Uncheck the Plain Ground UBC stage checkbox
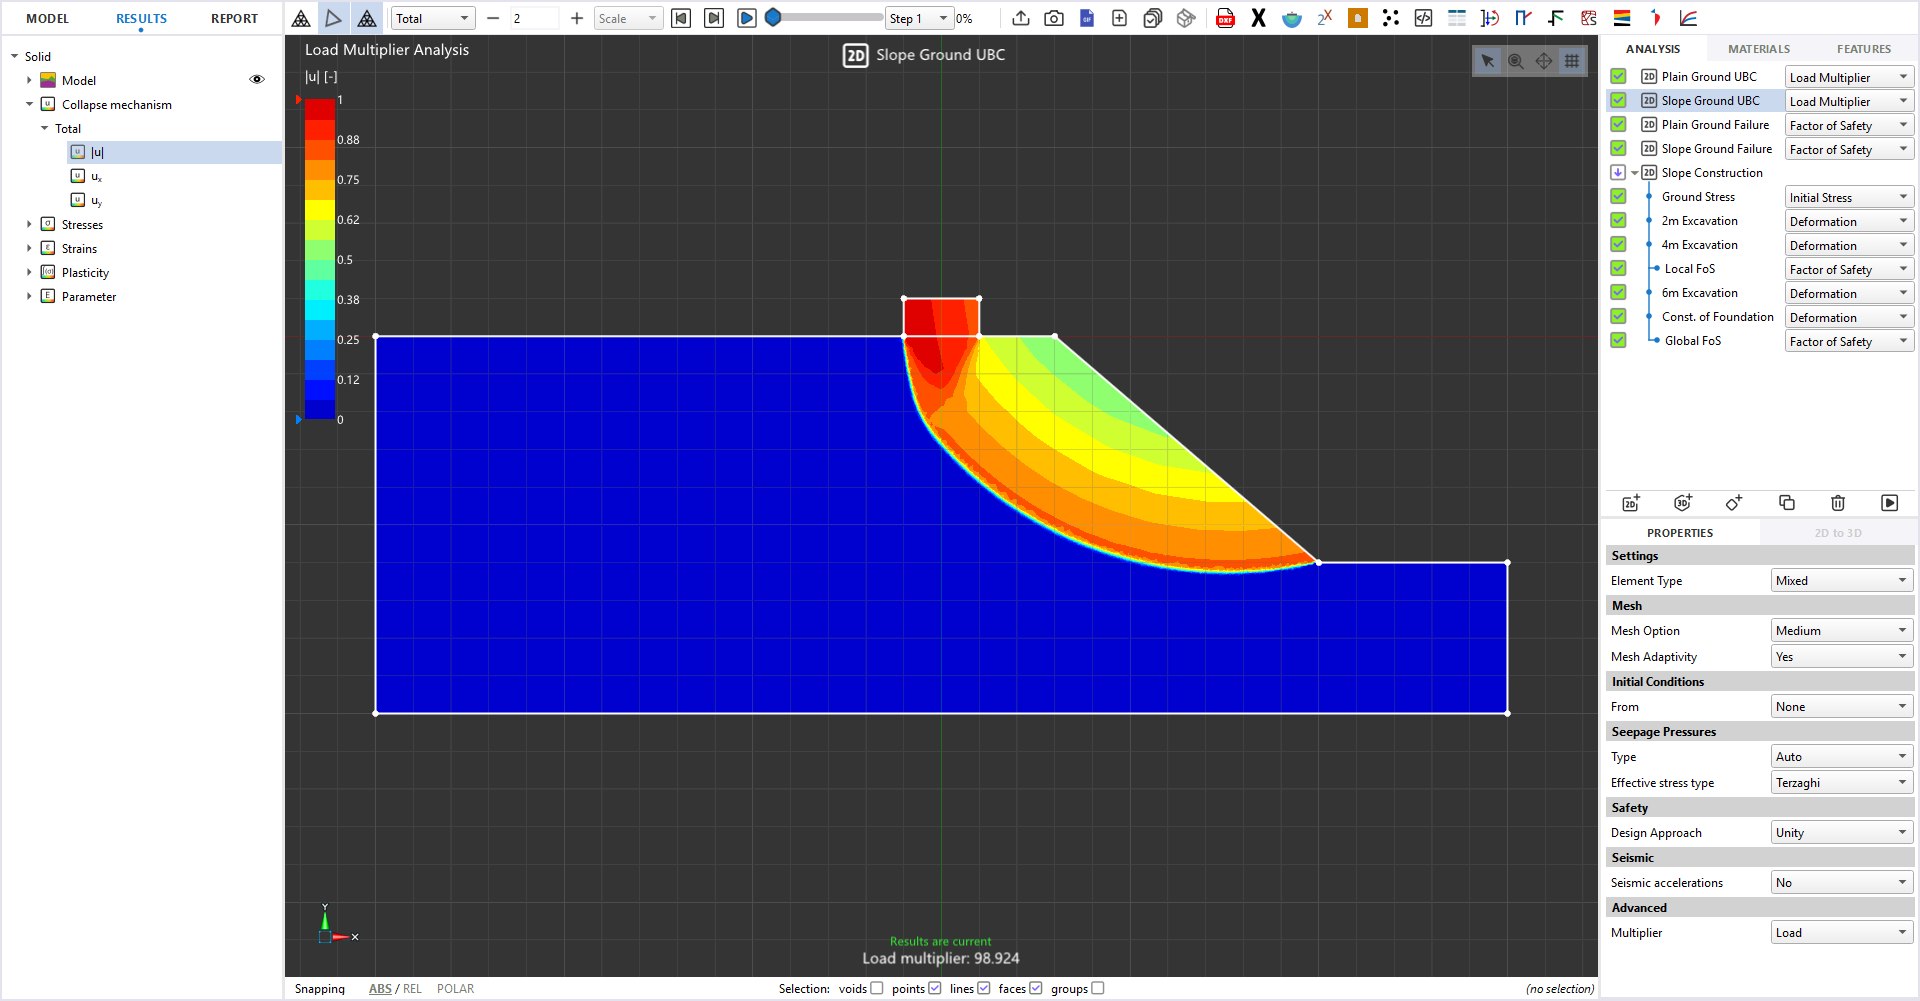 [x=1618, y=76]
